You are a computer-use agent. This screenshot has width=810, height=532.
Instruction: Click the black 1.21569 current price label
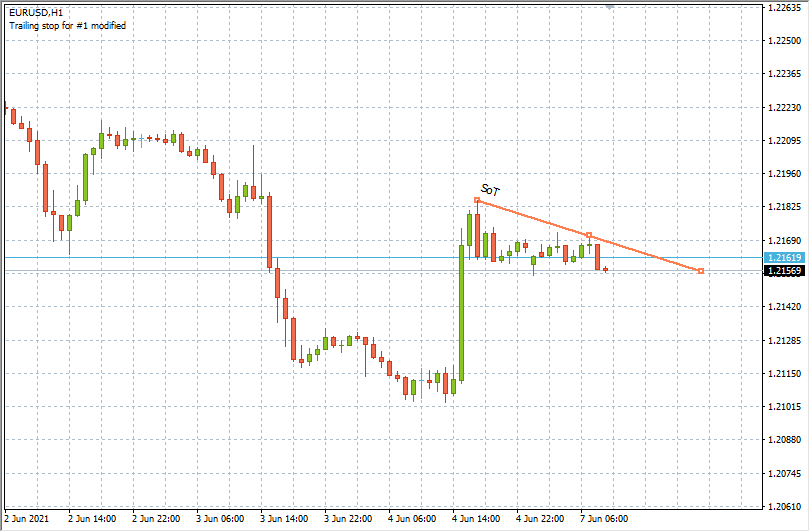[x=784, y=271]
